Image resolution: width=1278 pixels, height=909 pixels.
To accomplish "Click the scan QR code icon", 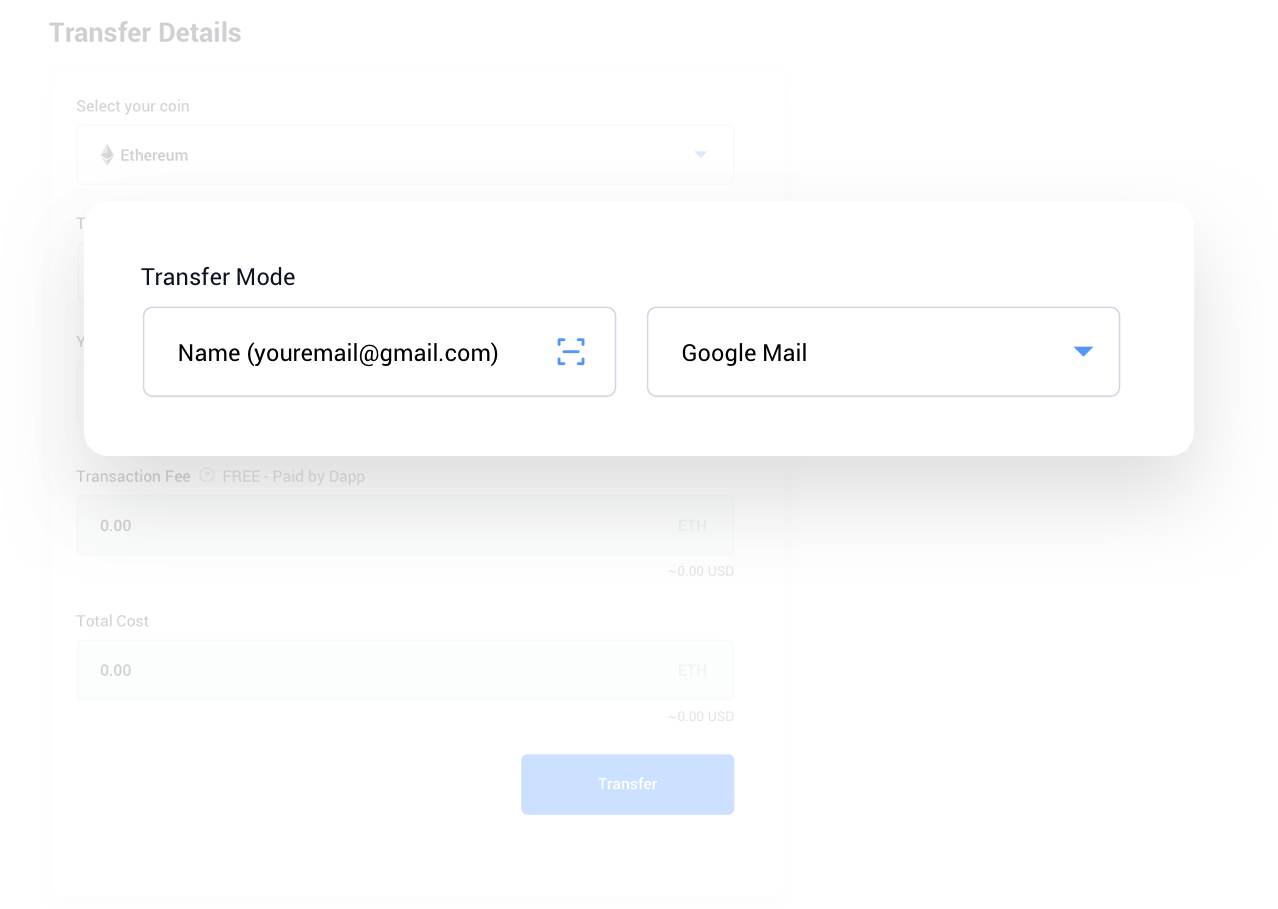I will pyautogui.click(x=571, y=352).
